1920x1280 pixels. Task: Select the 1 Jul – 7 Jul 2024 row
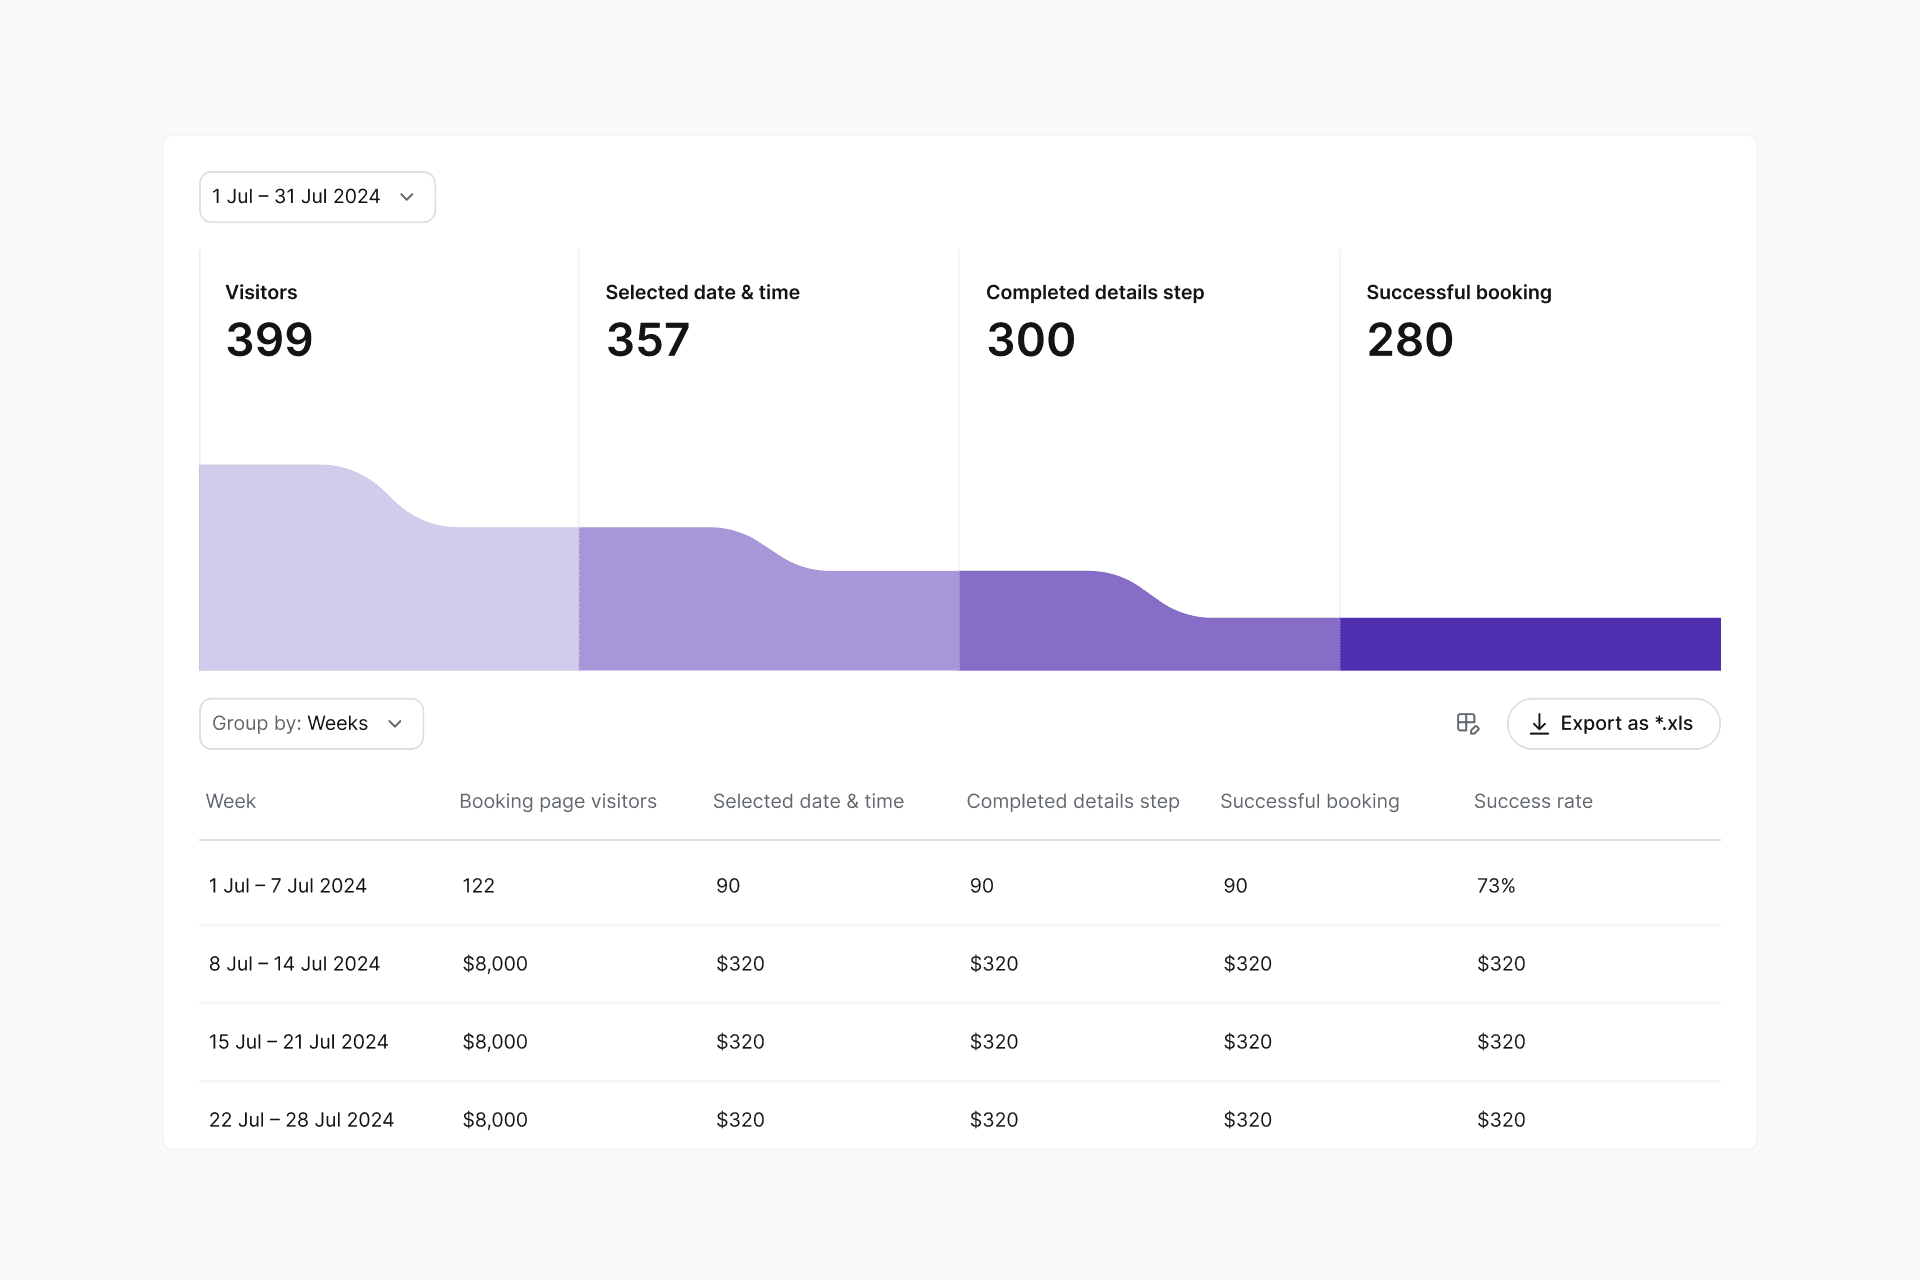(x=288, y=885)
